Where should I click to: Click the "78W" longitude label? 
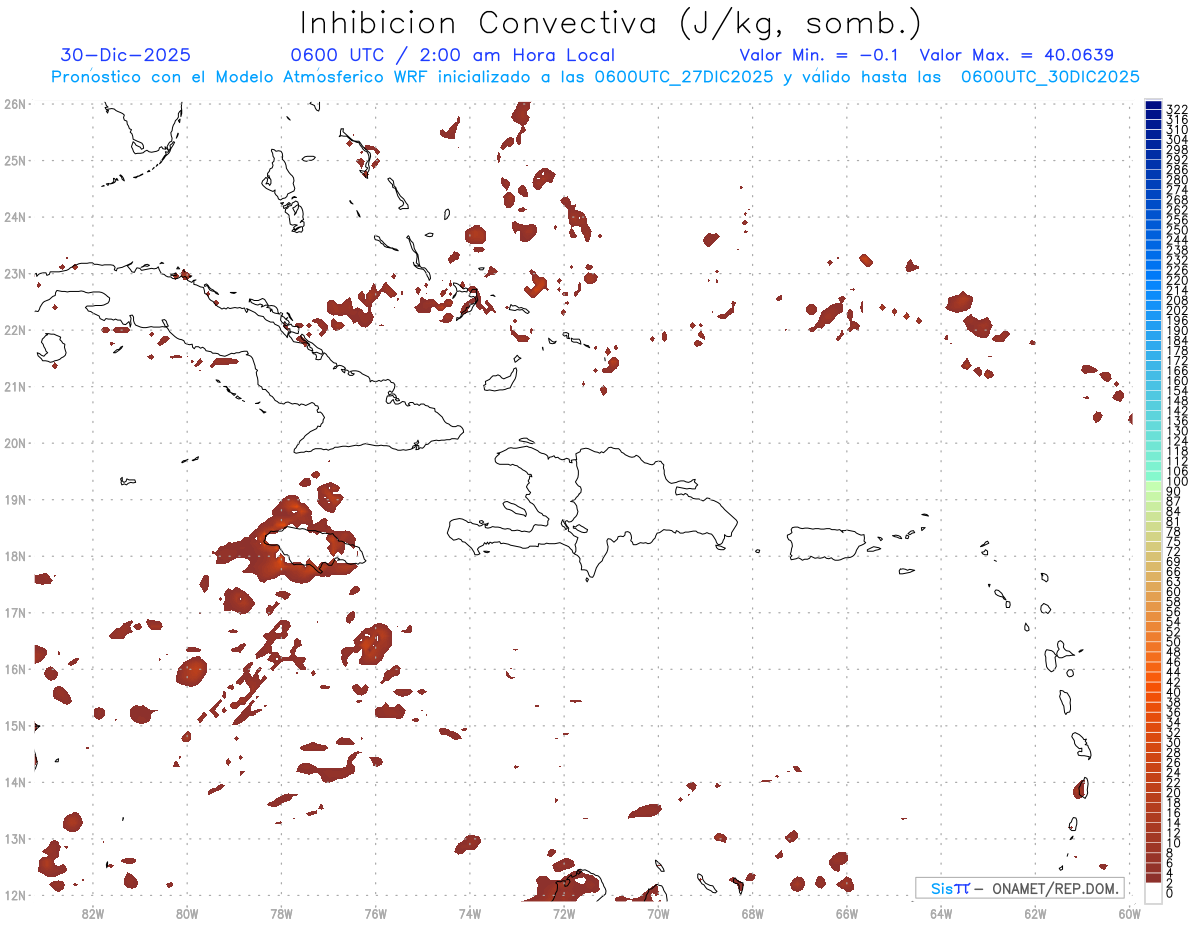point(281,912)
